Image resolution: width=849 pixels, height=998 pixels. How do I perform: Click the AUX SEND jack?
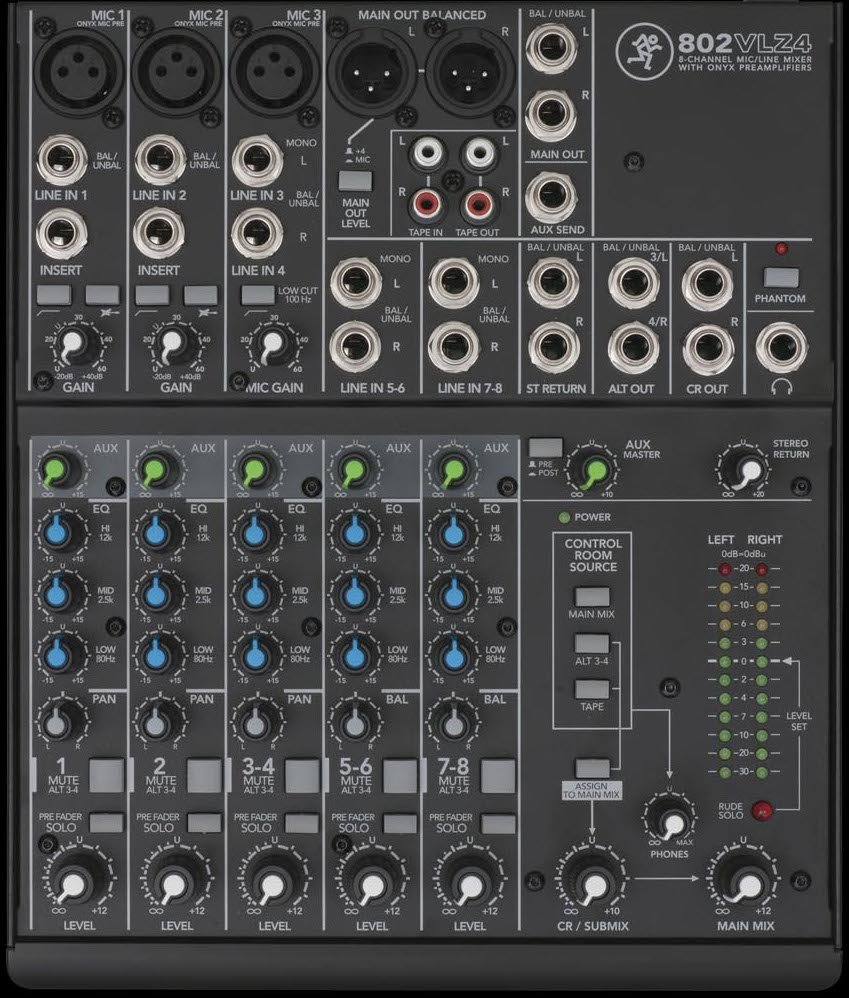tap(551, 198)
